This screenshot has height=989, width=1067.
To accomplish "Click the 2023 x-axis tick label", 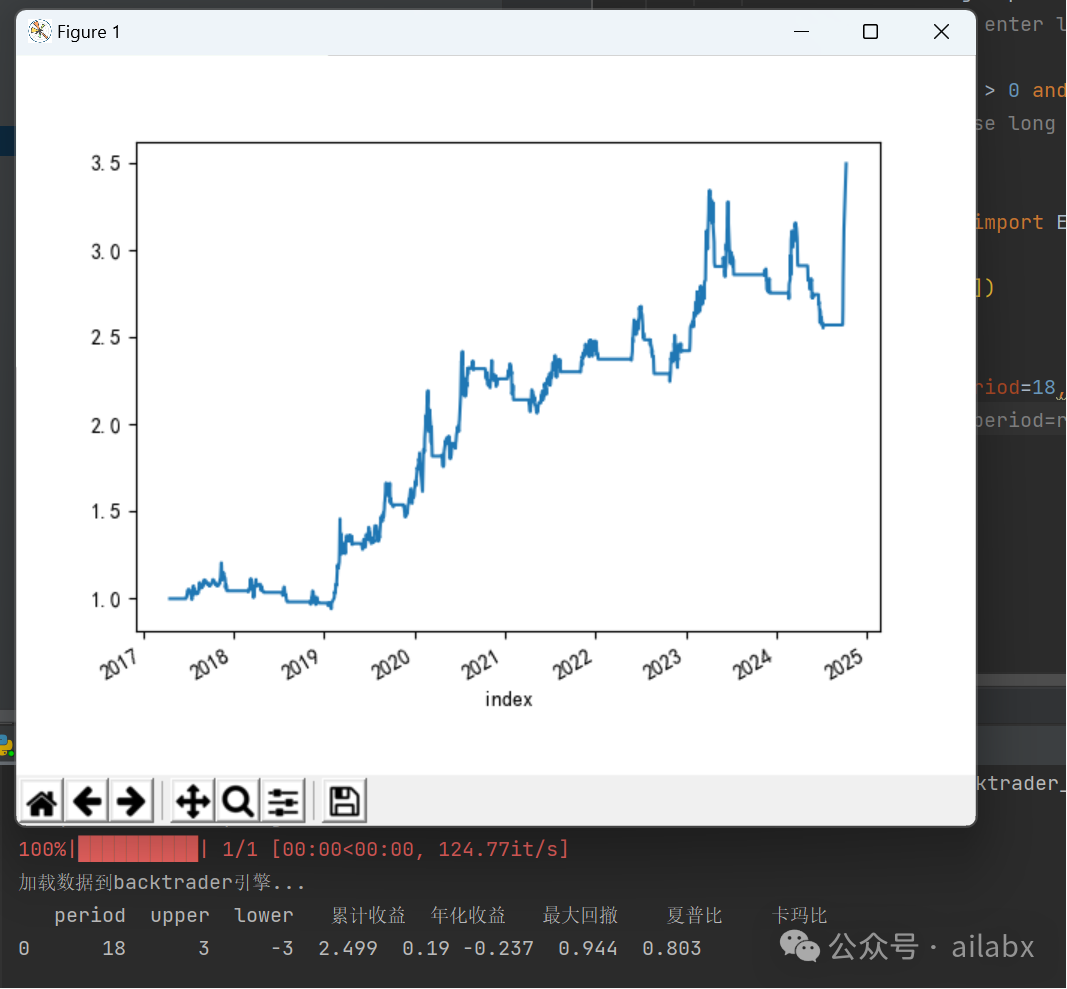I will [661, 663].
